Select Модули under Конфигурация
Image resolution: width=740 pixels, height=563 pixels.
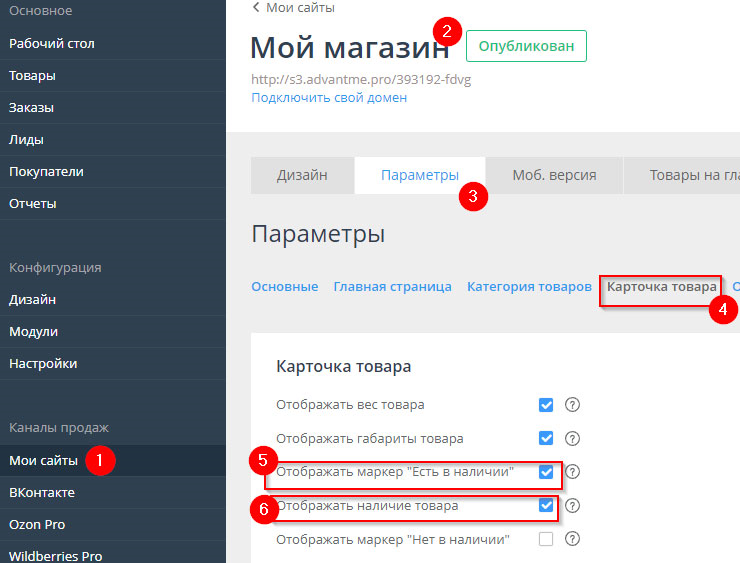pyautogui.click(x=33, y=332)
